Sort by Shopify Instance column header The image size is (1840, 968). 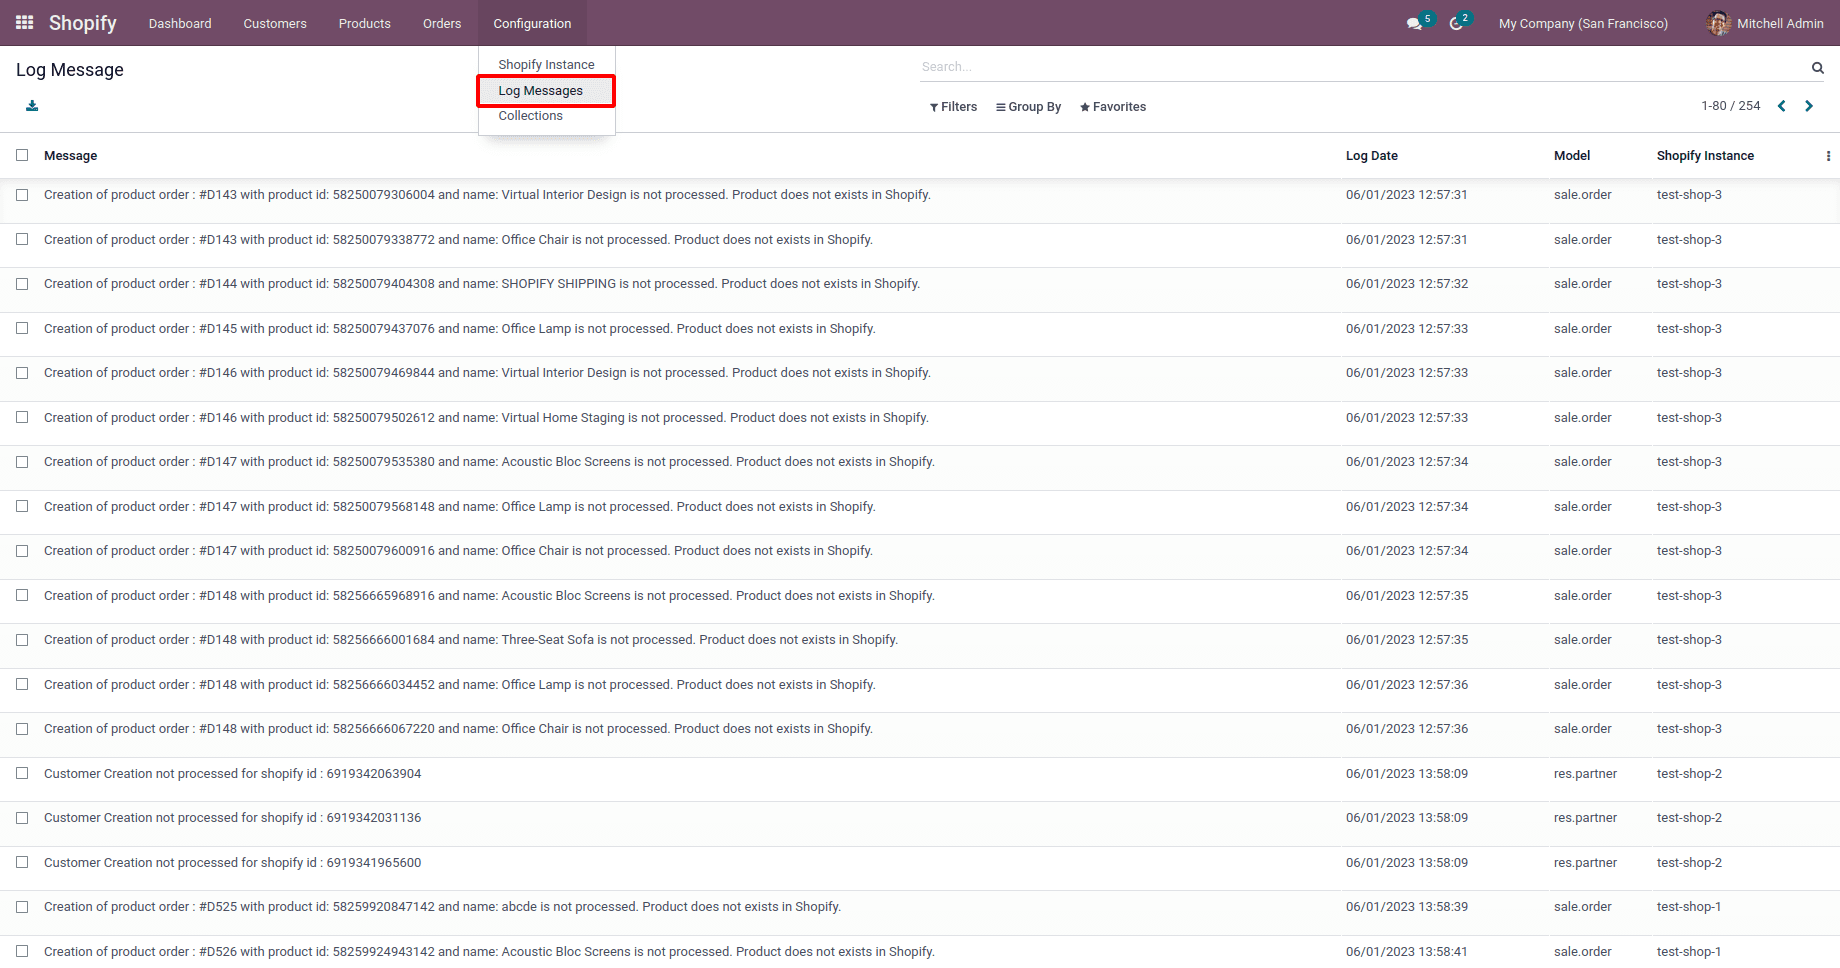pyautogui.click(x=1705, y=156)
